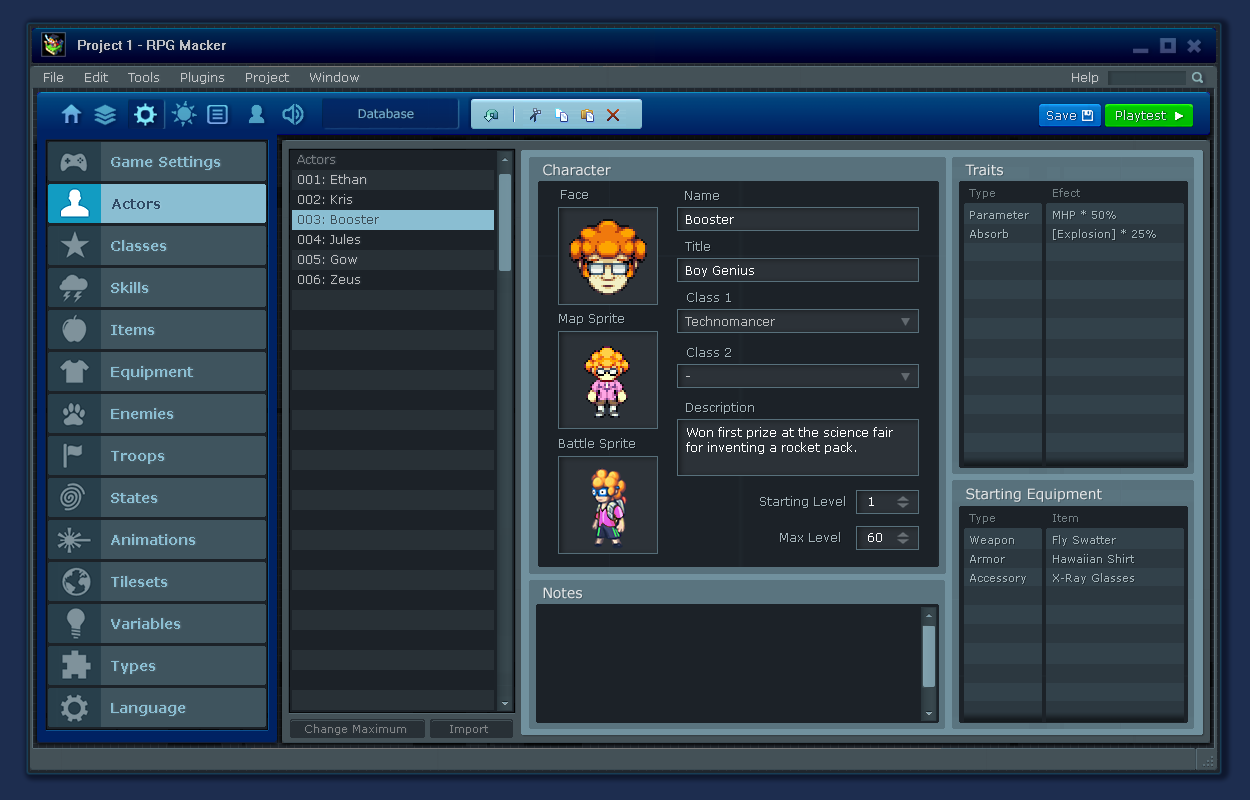The image size is (1250, 800).
Task: Open the Troops category
Action: [x=157, y=456]
